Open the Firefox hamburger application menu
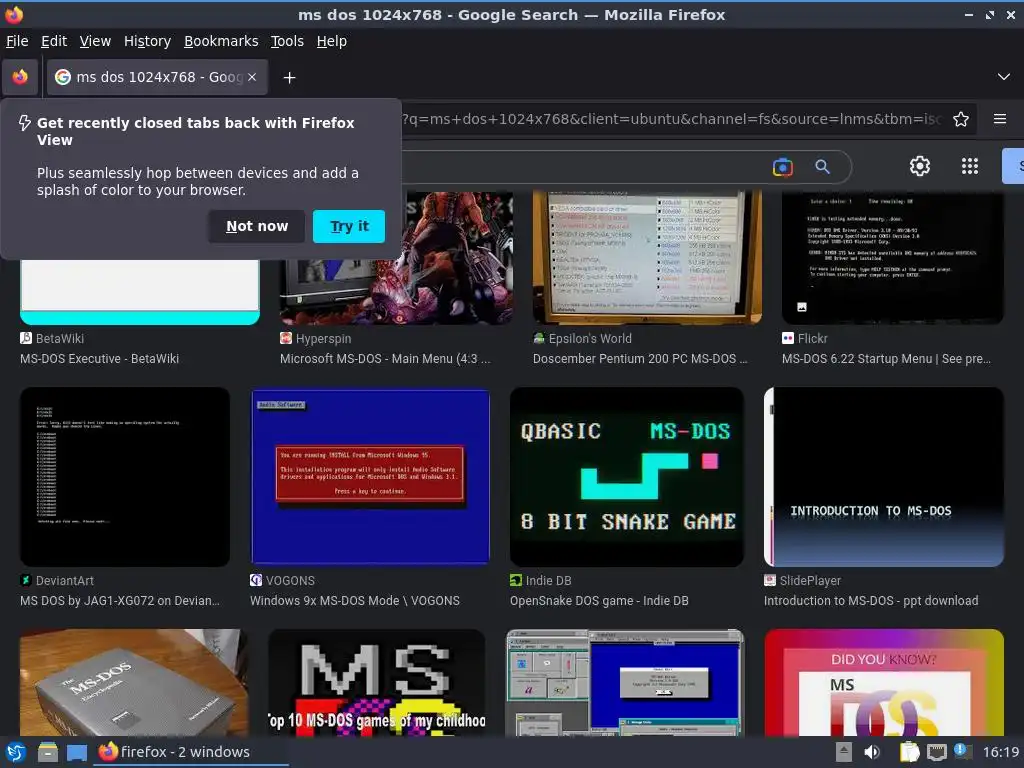This screenshot has height=768, width=1024. [1000, 119]
